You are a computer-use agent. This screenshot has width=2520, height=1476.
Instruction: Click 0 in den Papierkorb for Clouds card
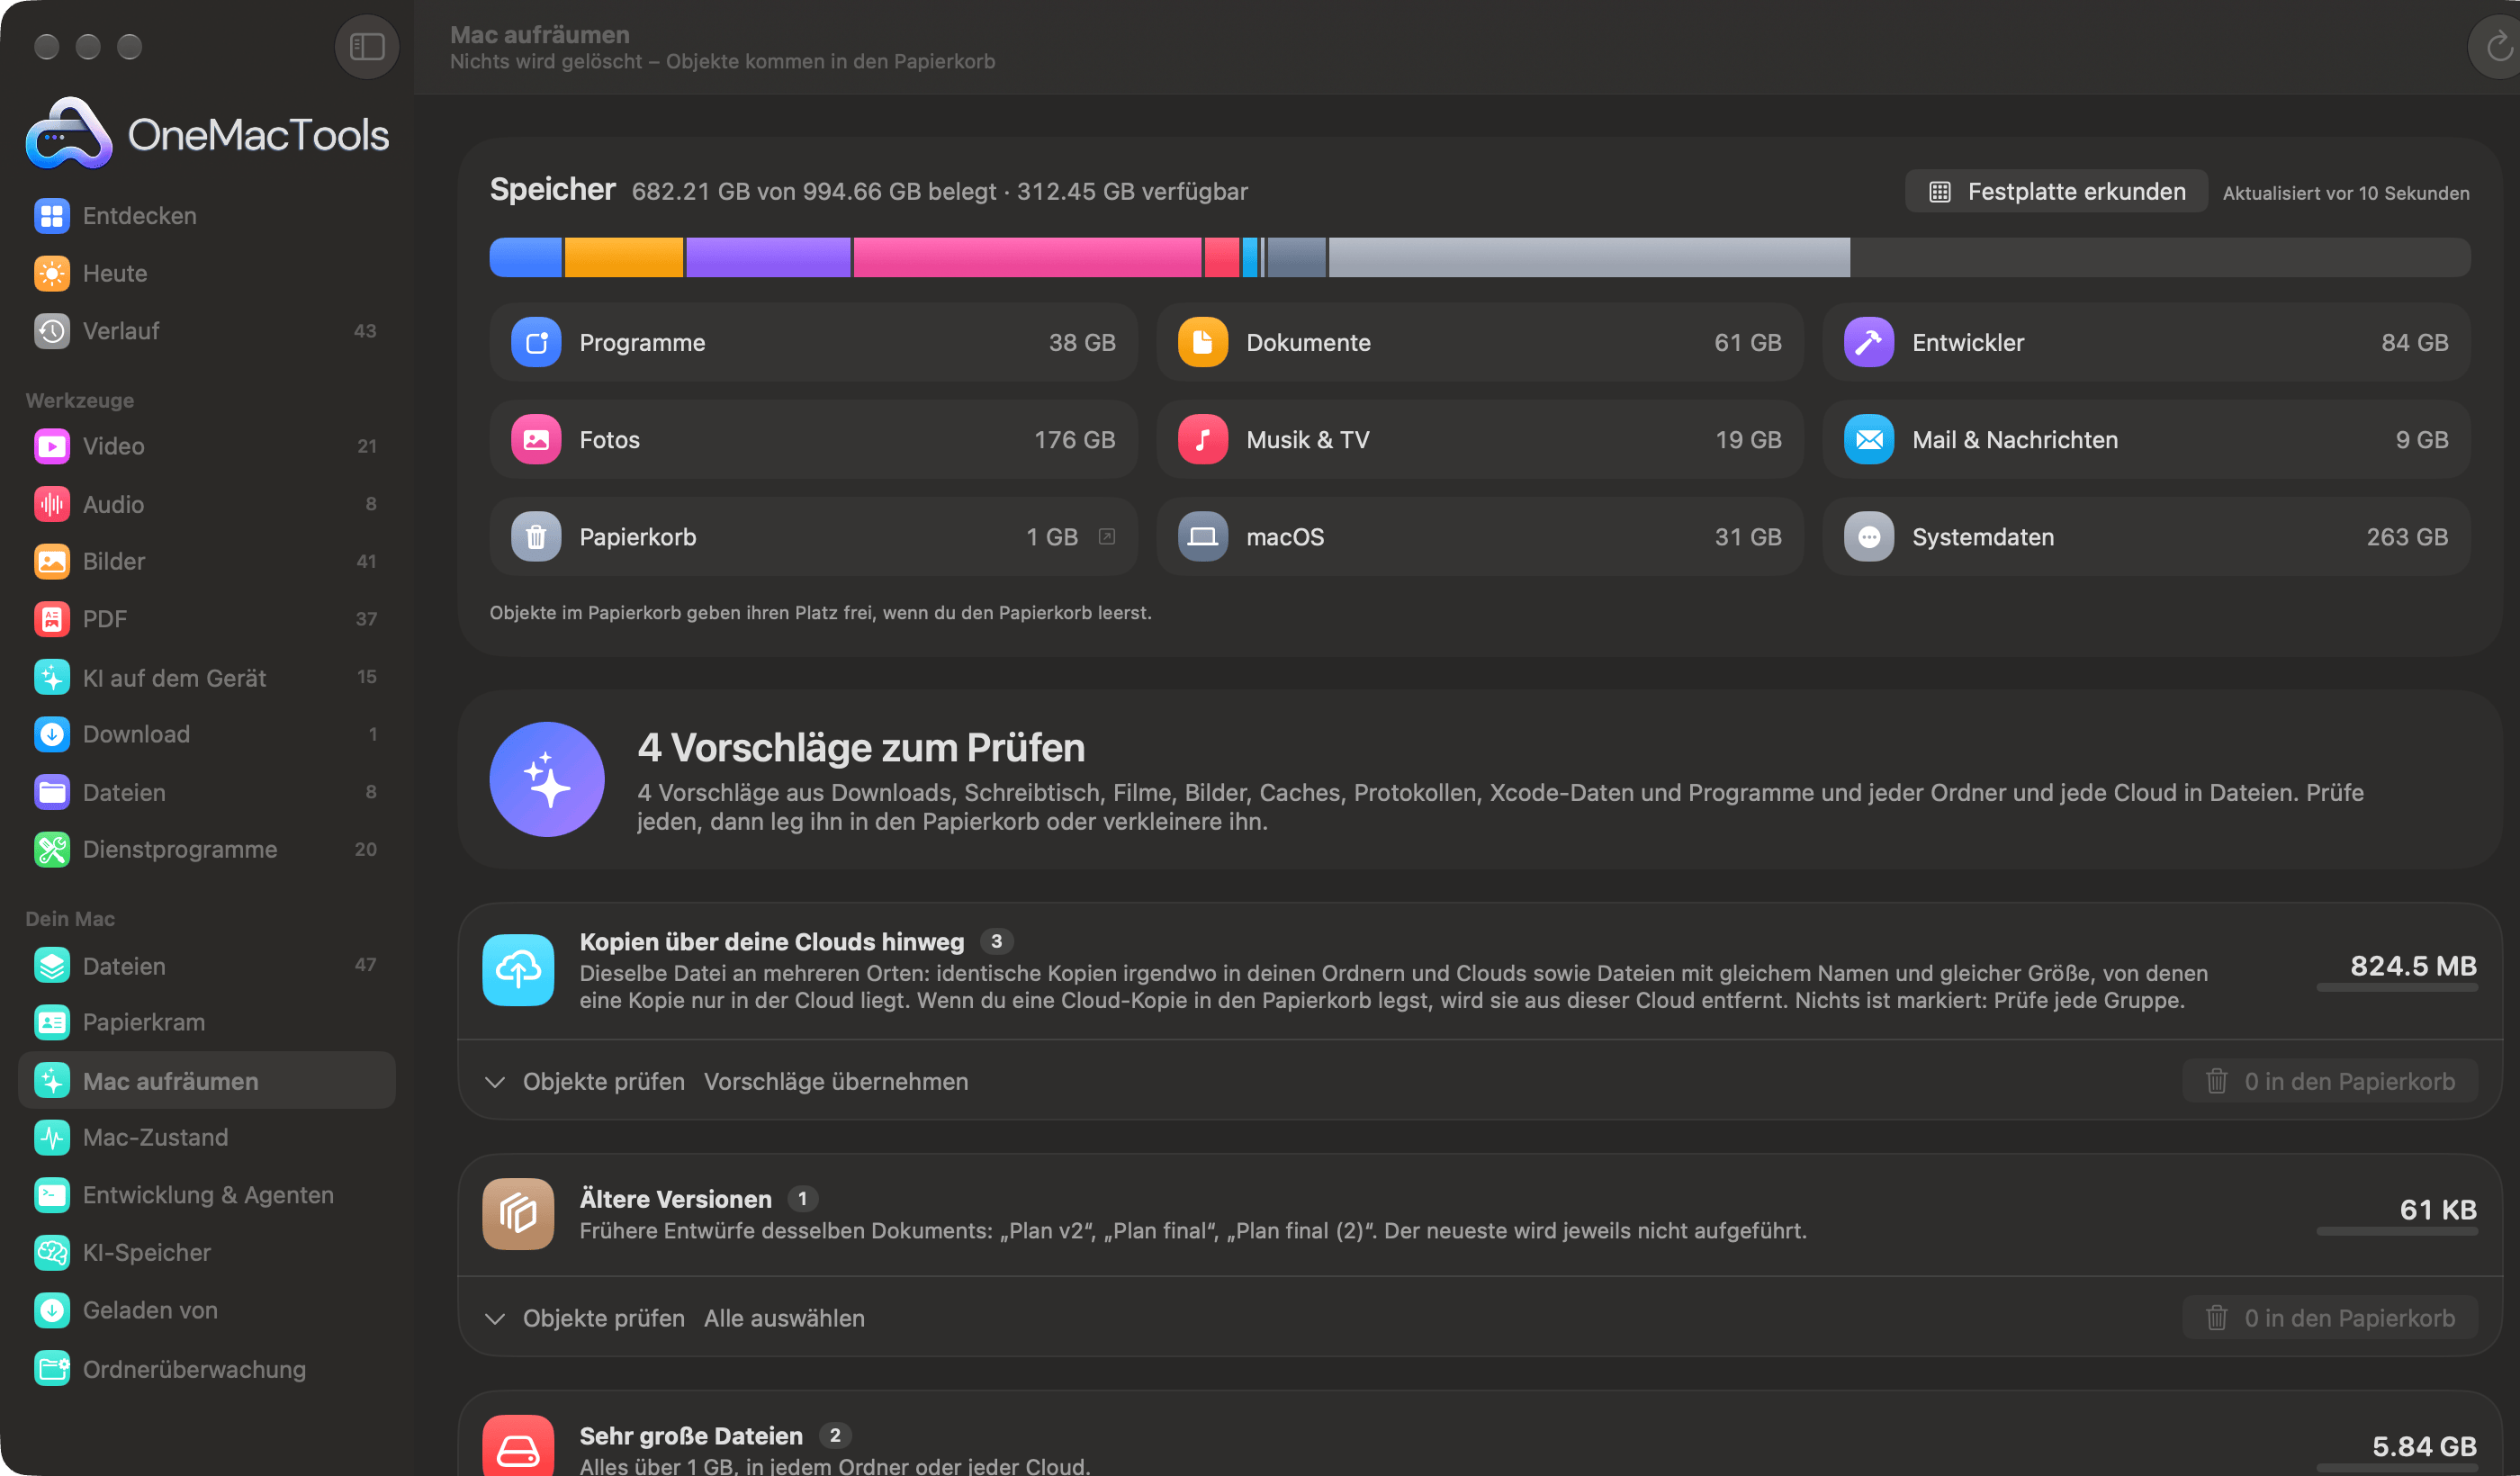(x=2330, y=1081)
